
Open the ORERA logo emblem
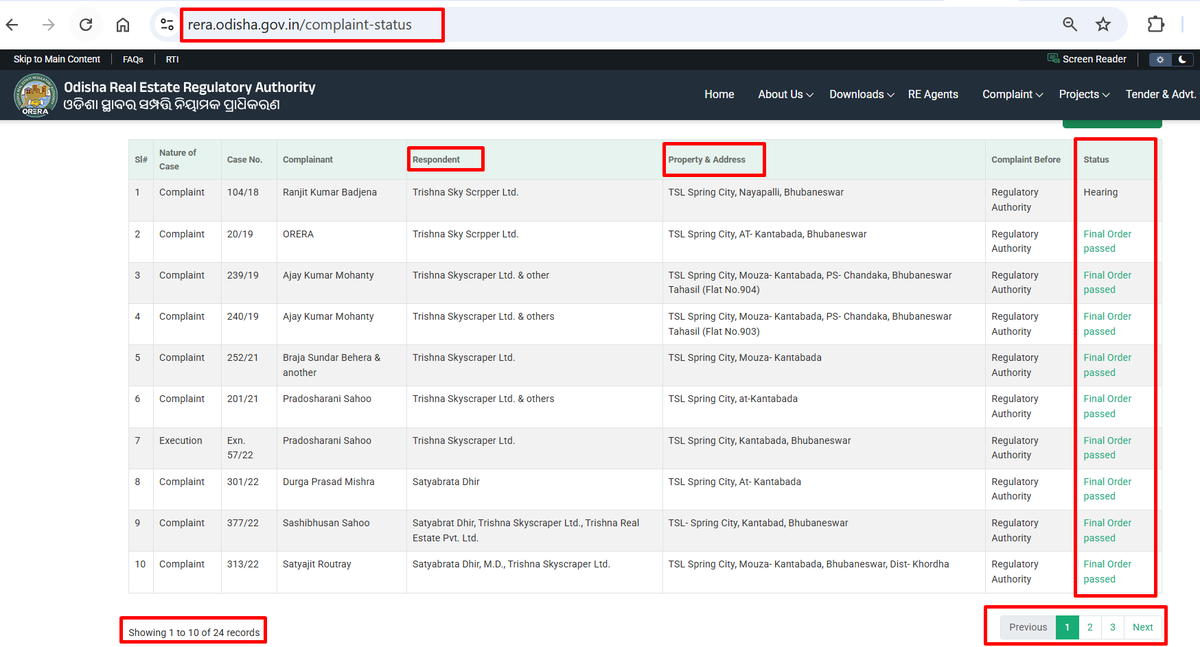[35, 95]
